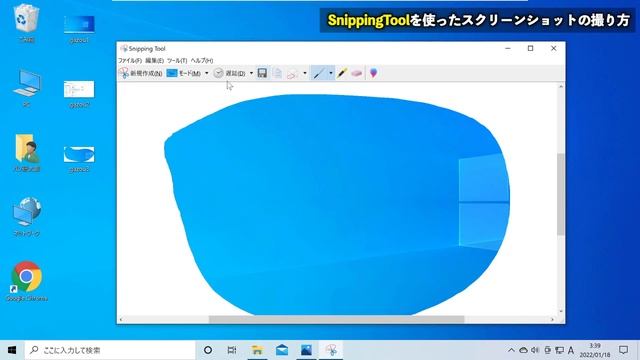Click the scroll right arrow in Snipping Tool
The height and width of the screenshot is (360, 640).
553,320
